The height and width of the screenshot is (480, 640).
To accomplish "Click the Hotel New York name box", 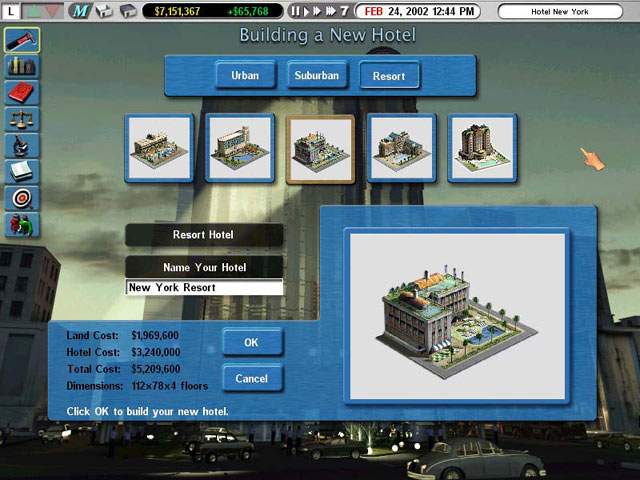I will (x=560, y=11).
